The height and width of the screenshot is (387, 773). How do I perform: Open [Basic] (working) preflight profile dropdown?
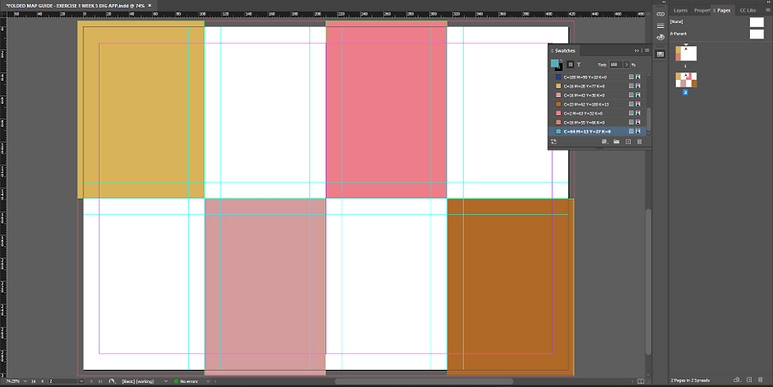tap(166, 381)
